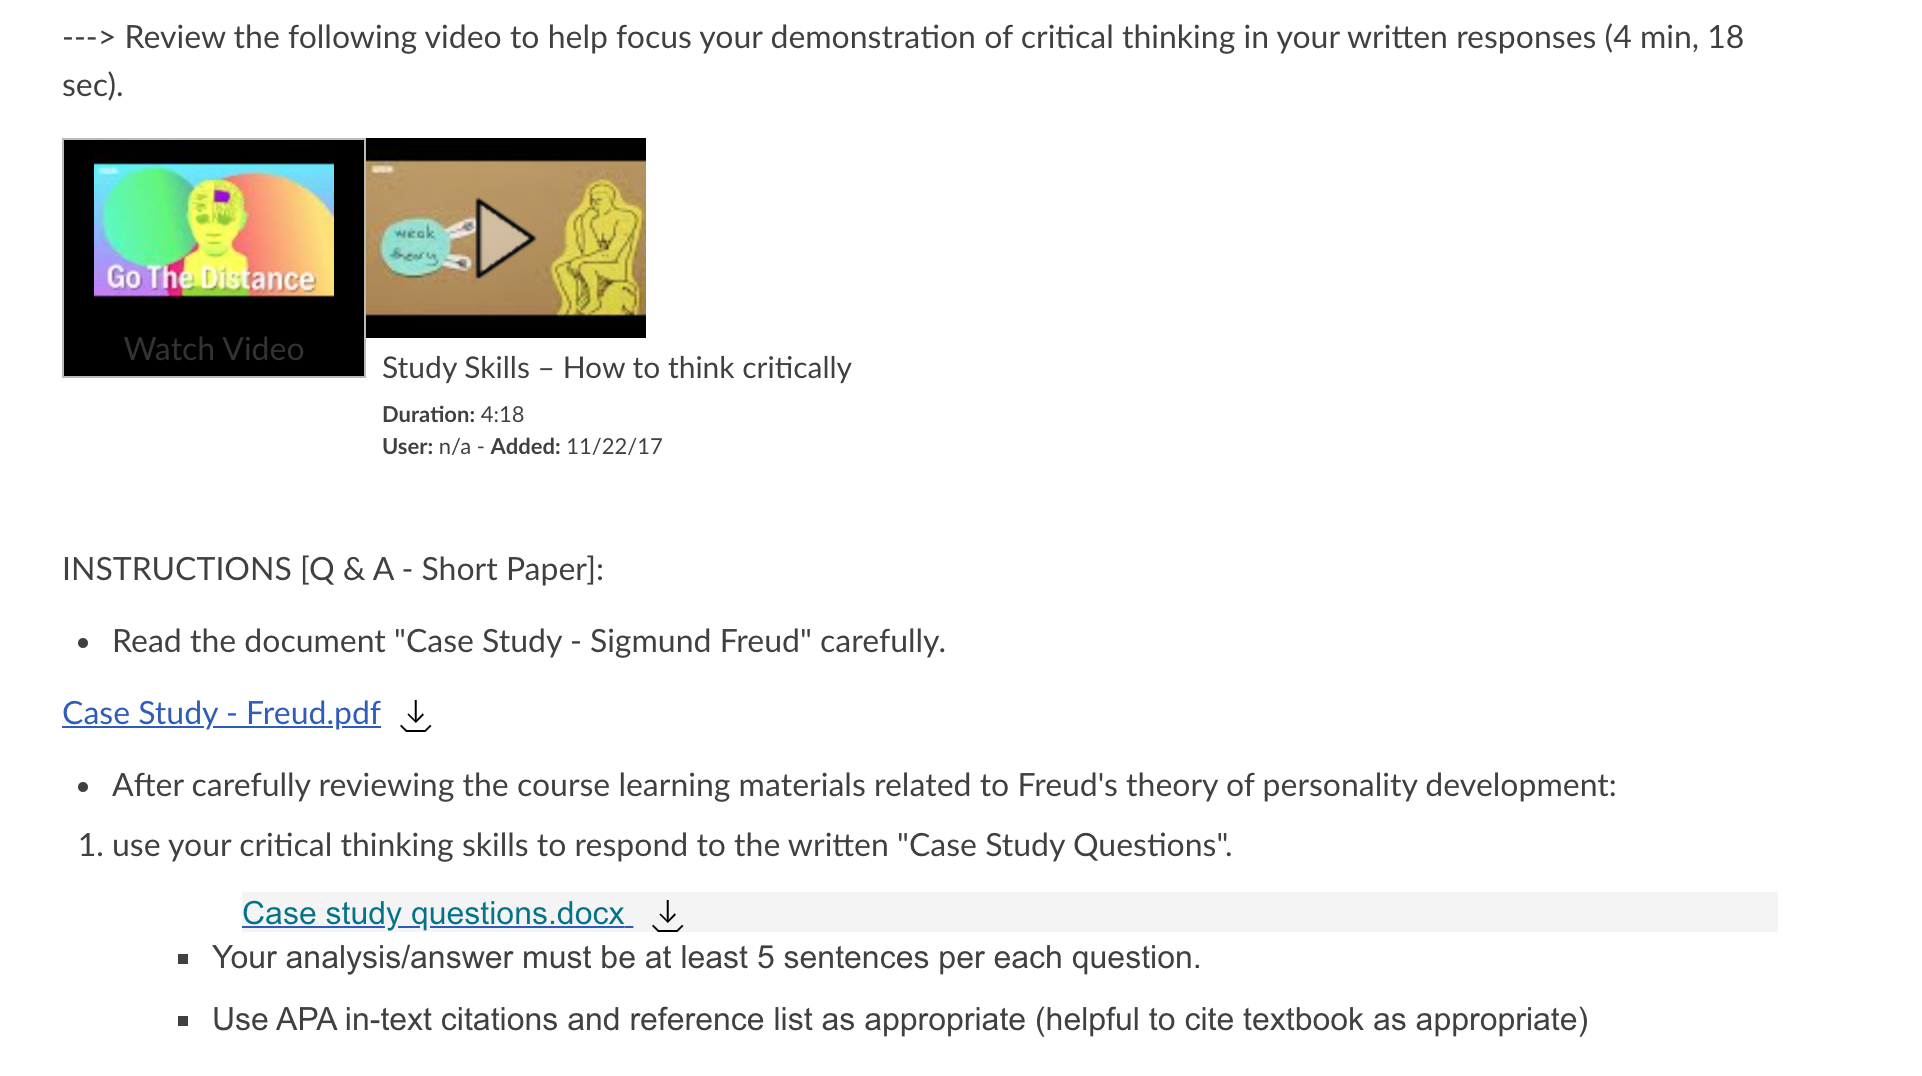Open the Case Study - Freud.pdf link
The image size is (1922, 1076).
[x=221, y=713]
